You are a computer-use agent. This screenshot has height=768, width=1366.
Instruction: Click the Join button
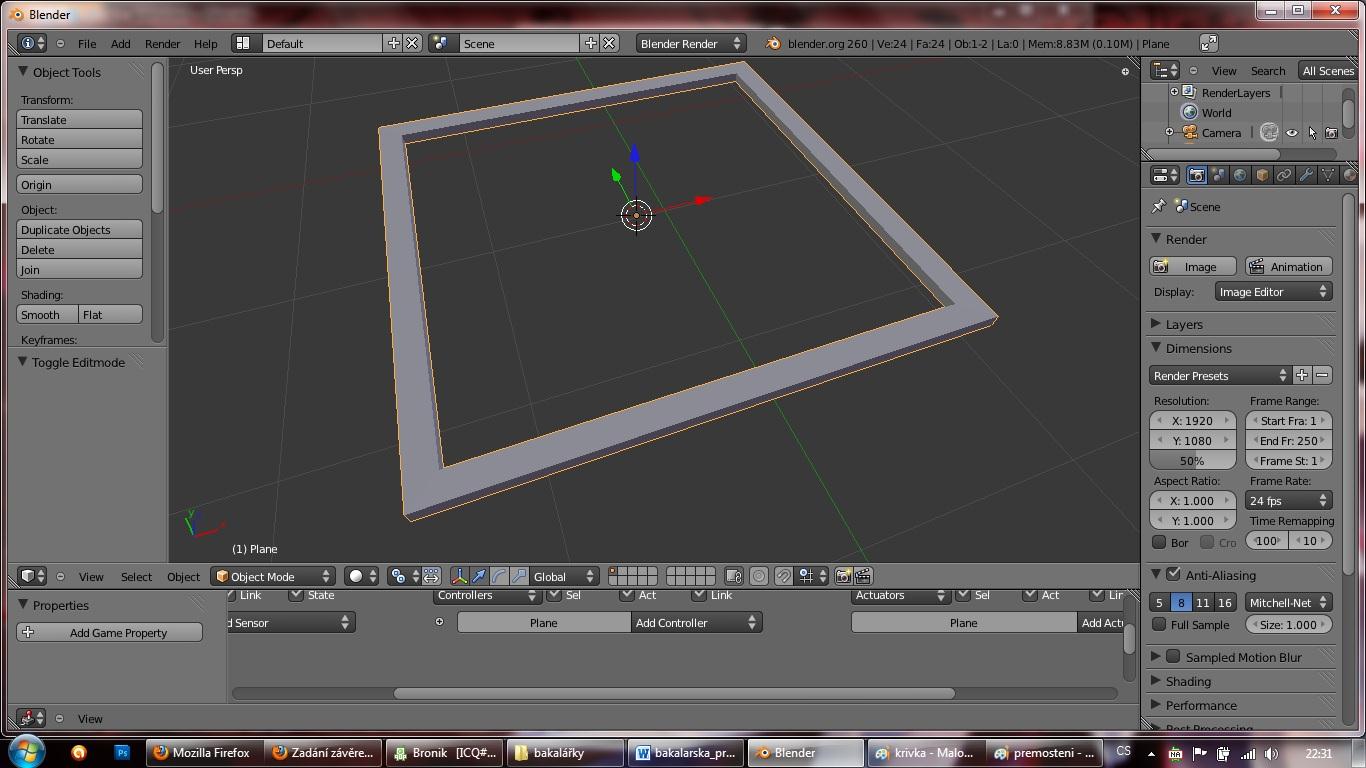point(80,269)
